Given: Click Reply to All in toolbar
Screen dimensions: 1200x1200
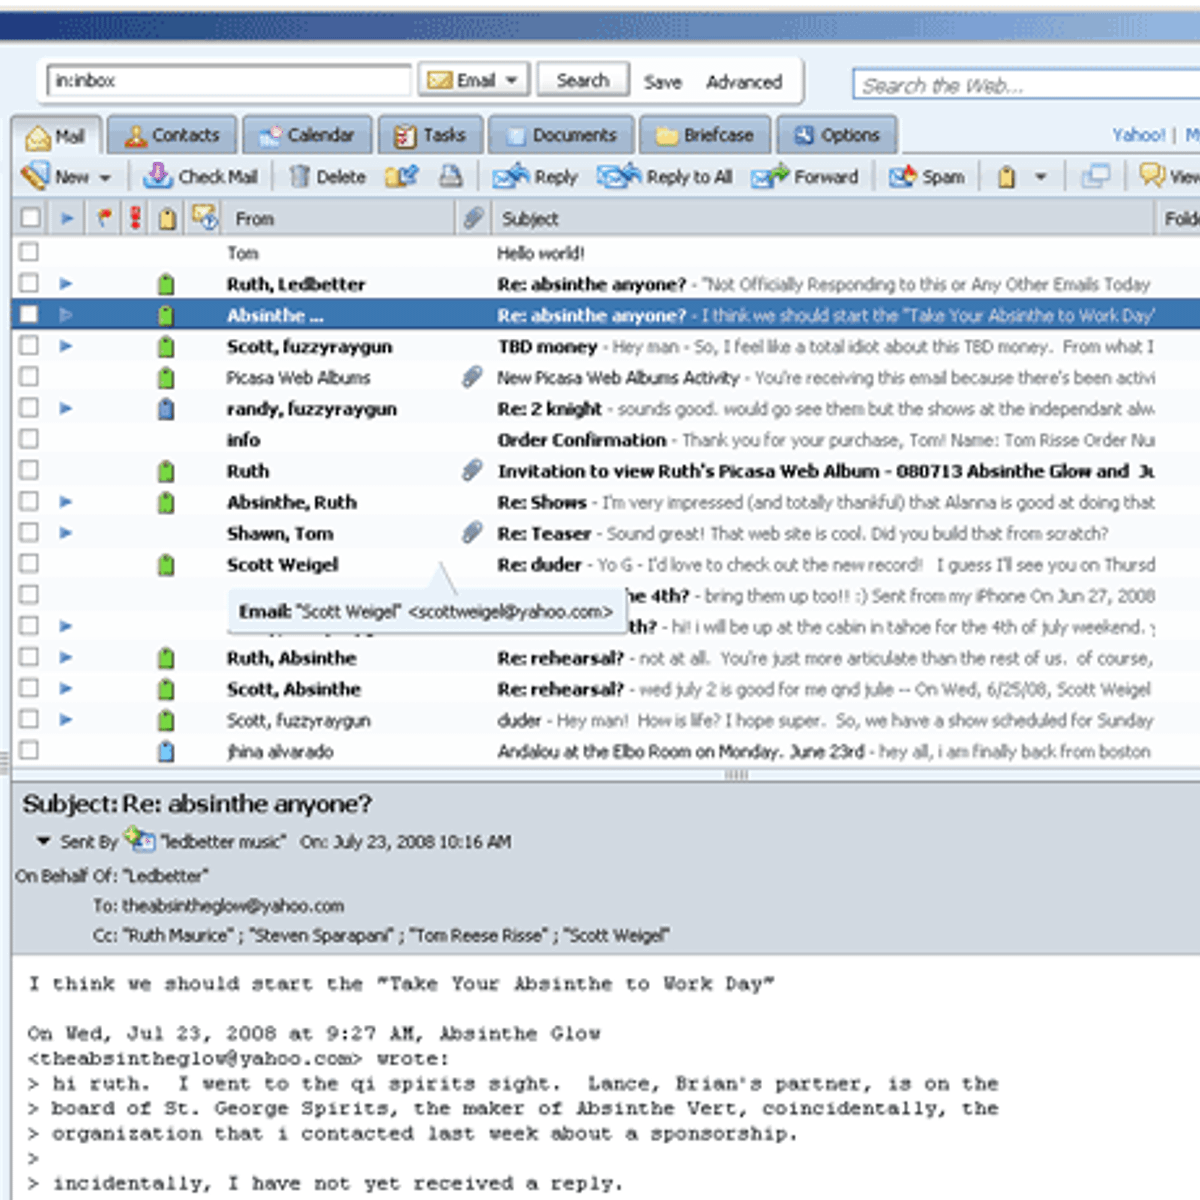Looking at the screenshot, I should 665,177.
